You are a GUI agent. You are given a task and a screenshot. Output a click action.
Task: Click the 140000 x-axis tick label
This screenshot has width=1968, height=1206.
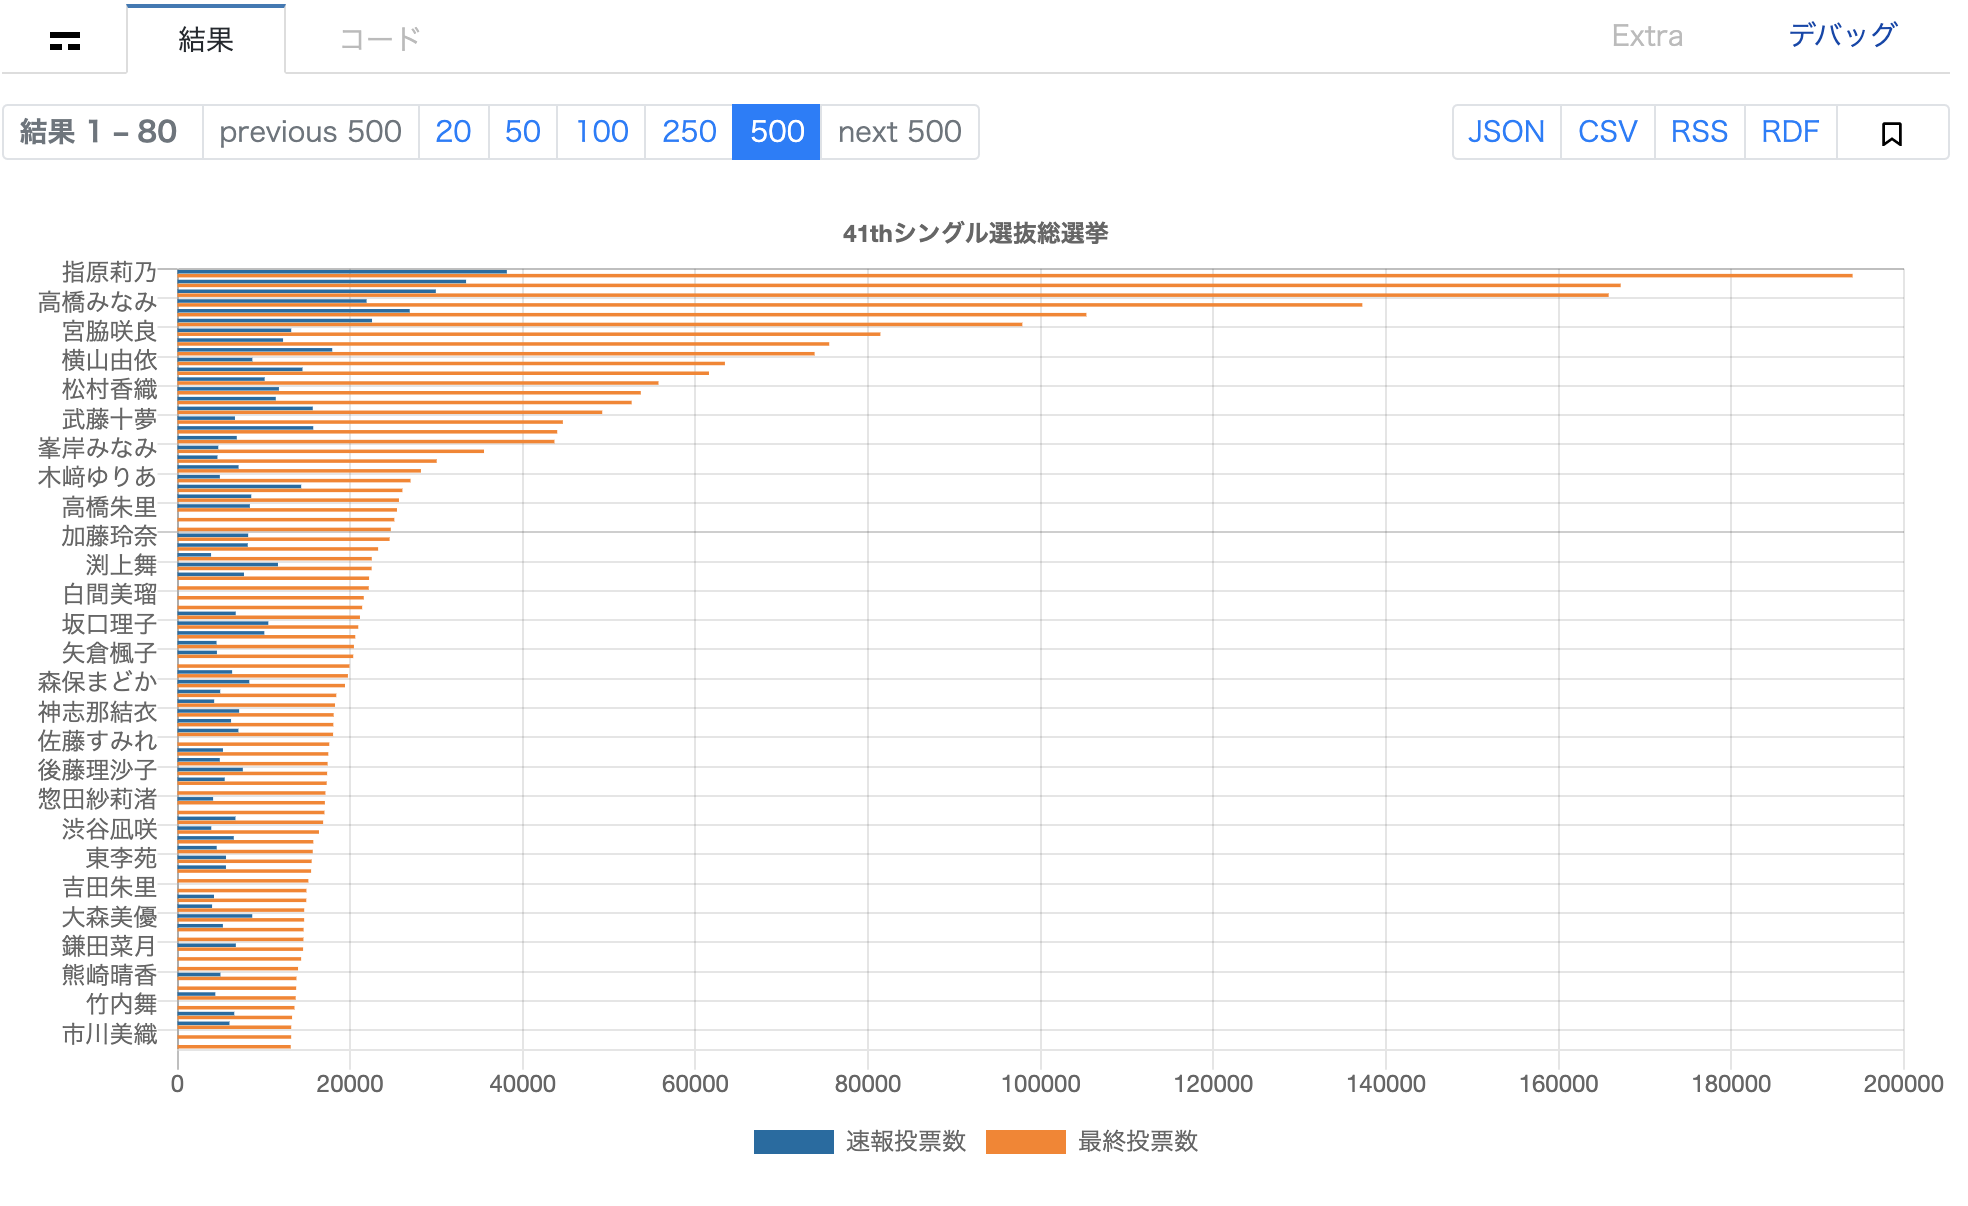tap(1386, 1084)
